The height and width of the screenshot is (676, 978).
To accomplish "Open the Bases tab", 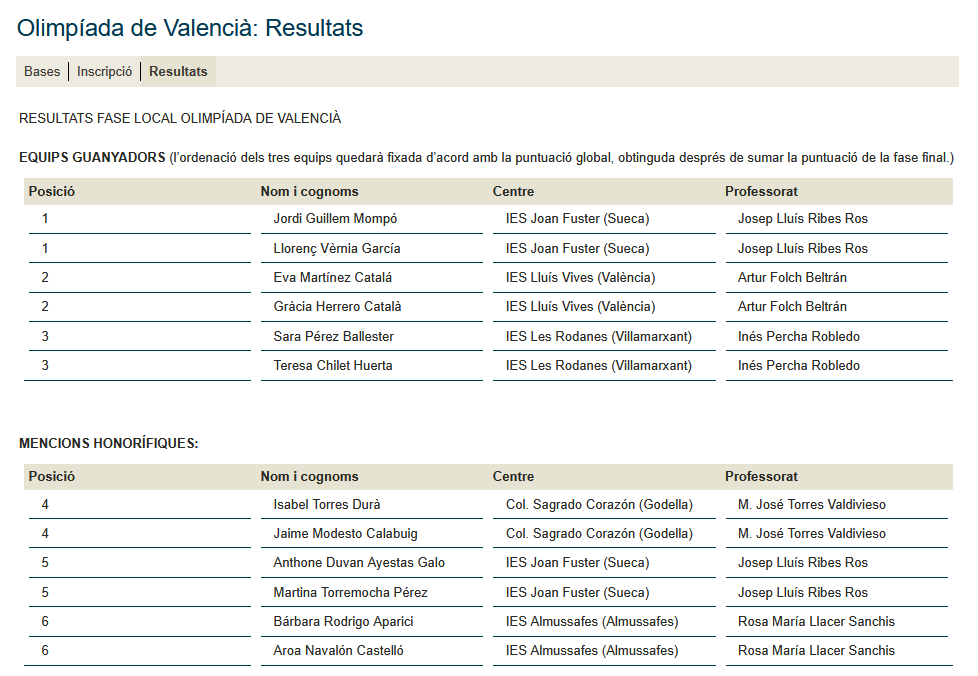I will (x=42, y=72).
